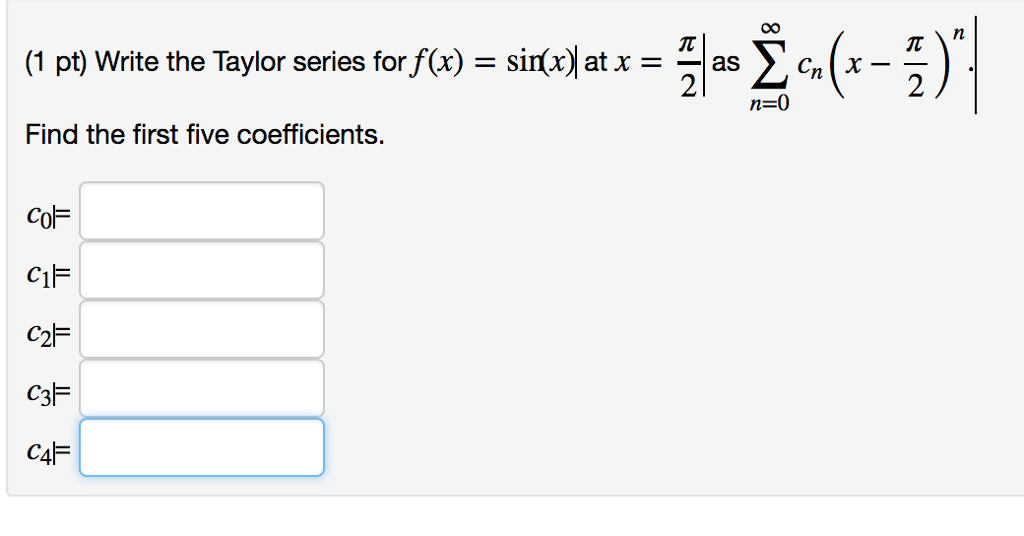This screenshot has height=536, width=1024.
Task: Focus the c1 coefficient input box
Action: pos(202,270)
